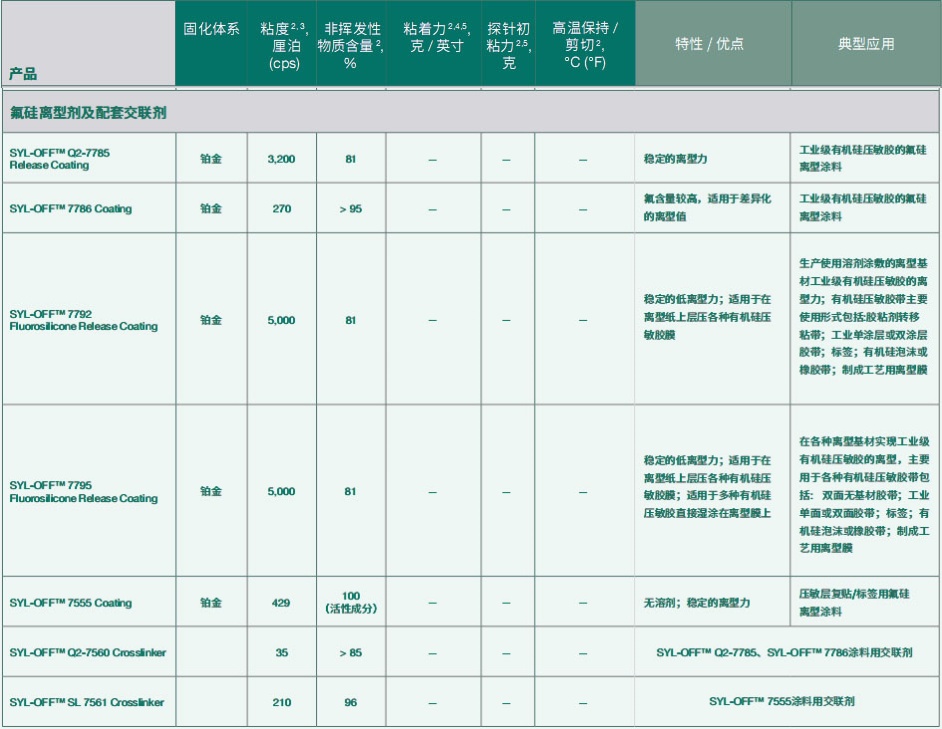942x729 pixels.
Task: Click 81 in the 7792 row
Action: [350, 320]
